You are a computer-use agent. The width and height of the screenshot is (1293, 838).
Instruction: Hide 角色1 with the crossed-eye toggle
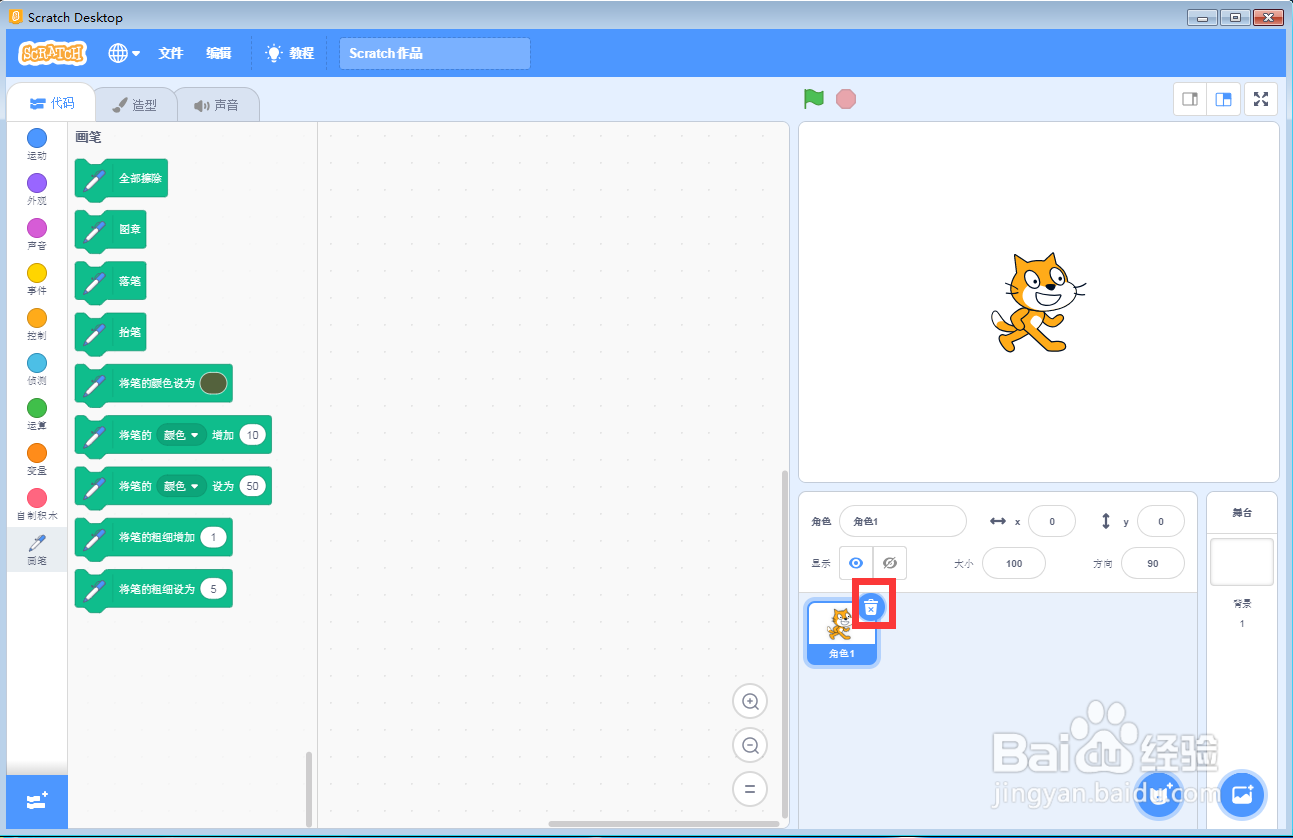889,563
